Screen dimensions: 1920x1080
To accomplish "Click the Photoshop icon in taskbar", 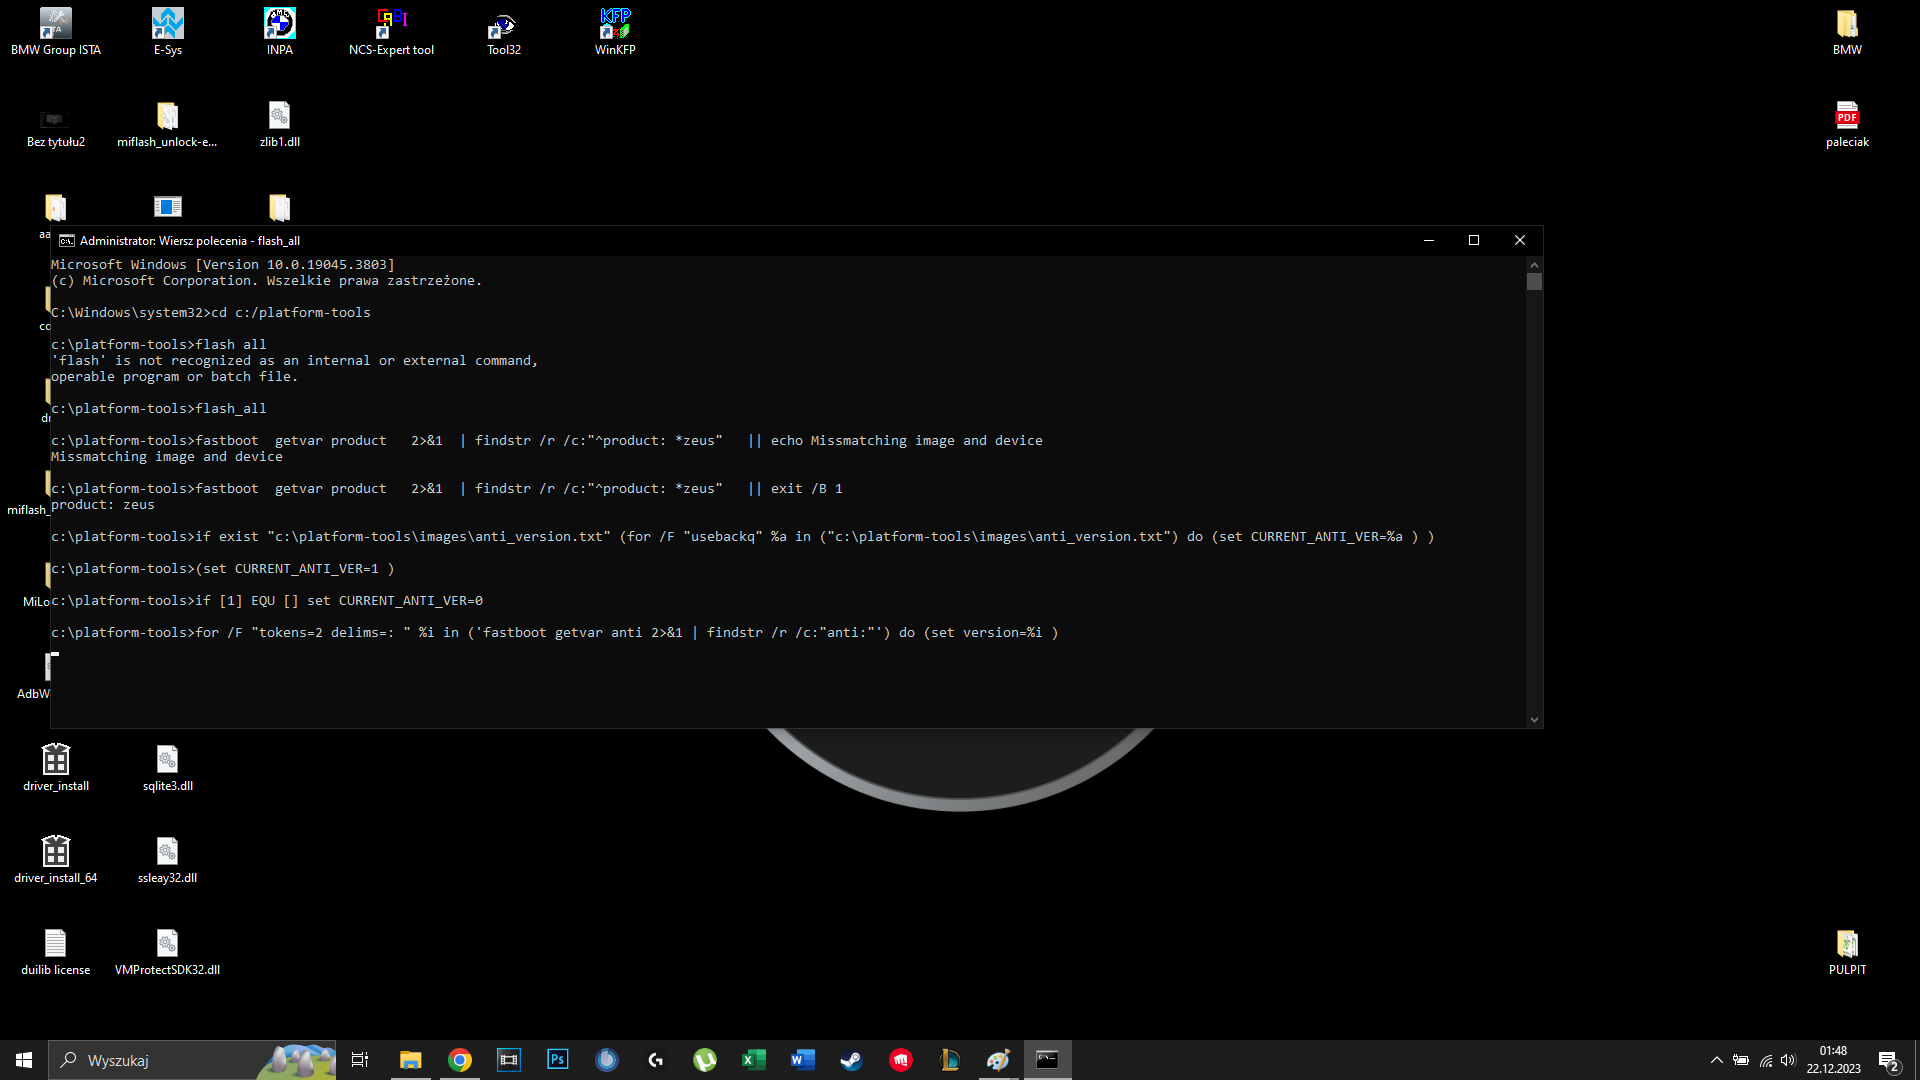I will tap(558, 1060).
